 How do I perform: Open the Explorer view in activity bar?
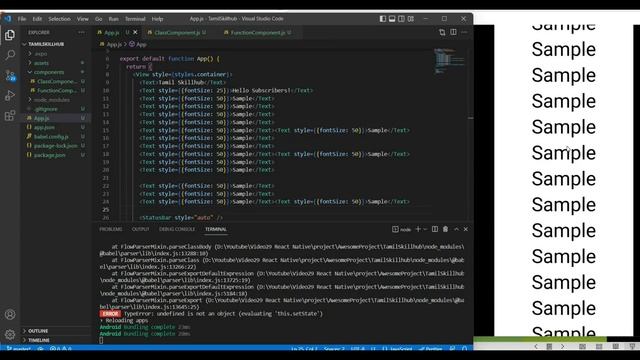pos(10,35)
